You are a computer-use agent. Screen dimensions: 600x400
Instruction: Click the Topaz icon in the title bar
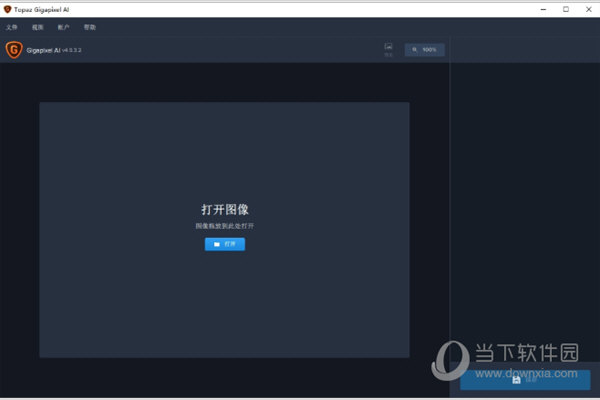click(x=7, y=9)
